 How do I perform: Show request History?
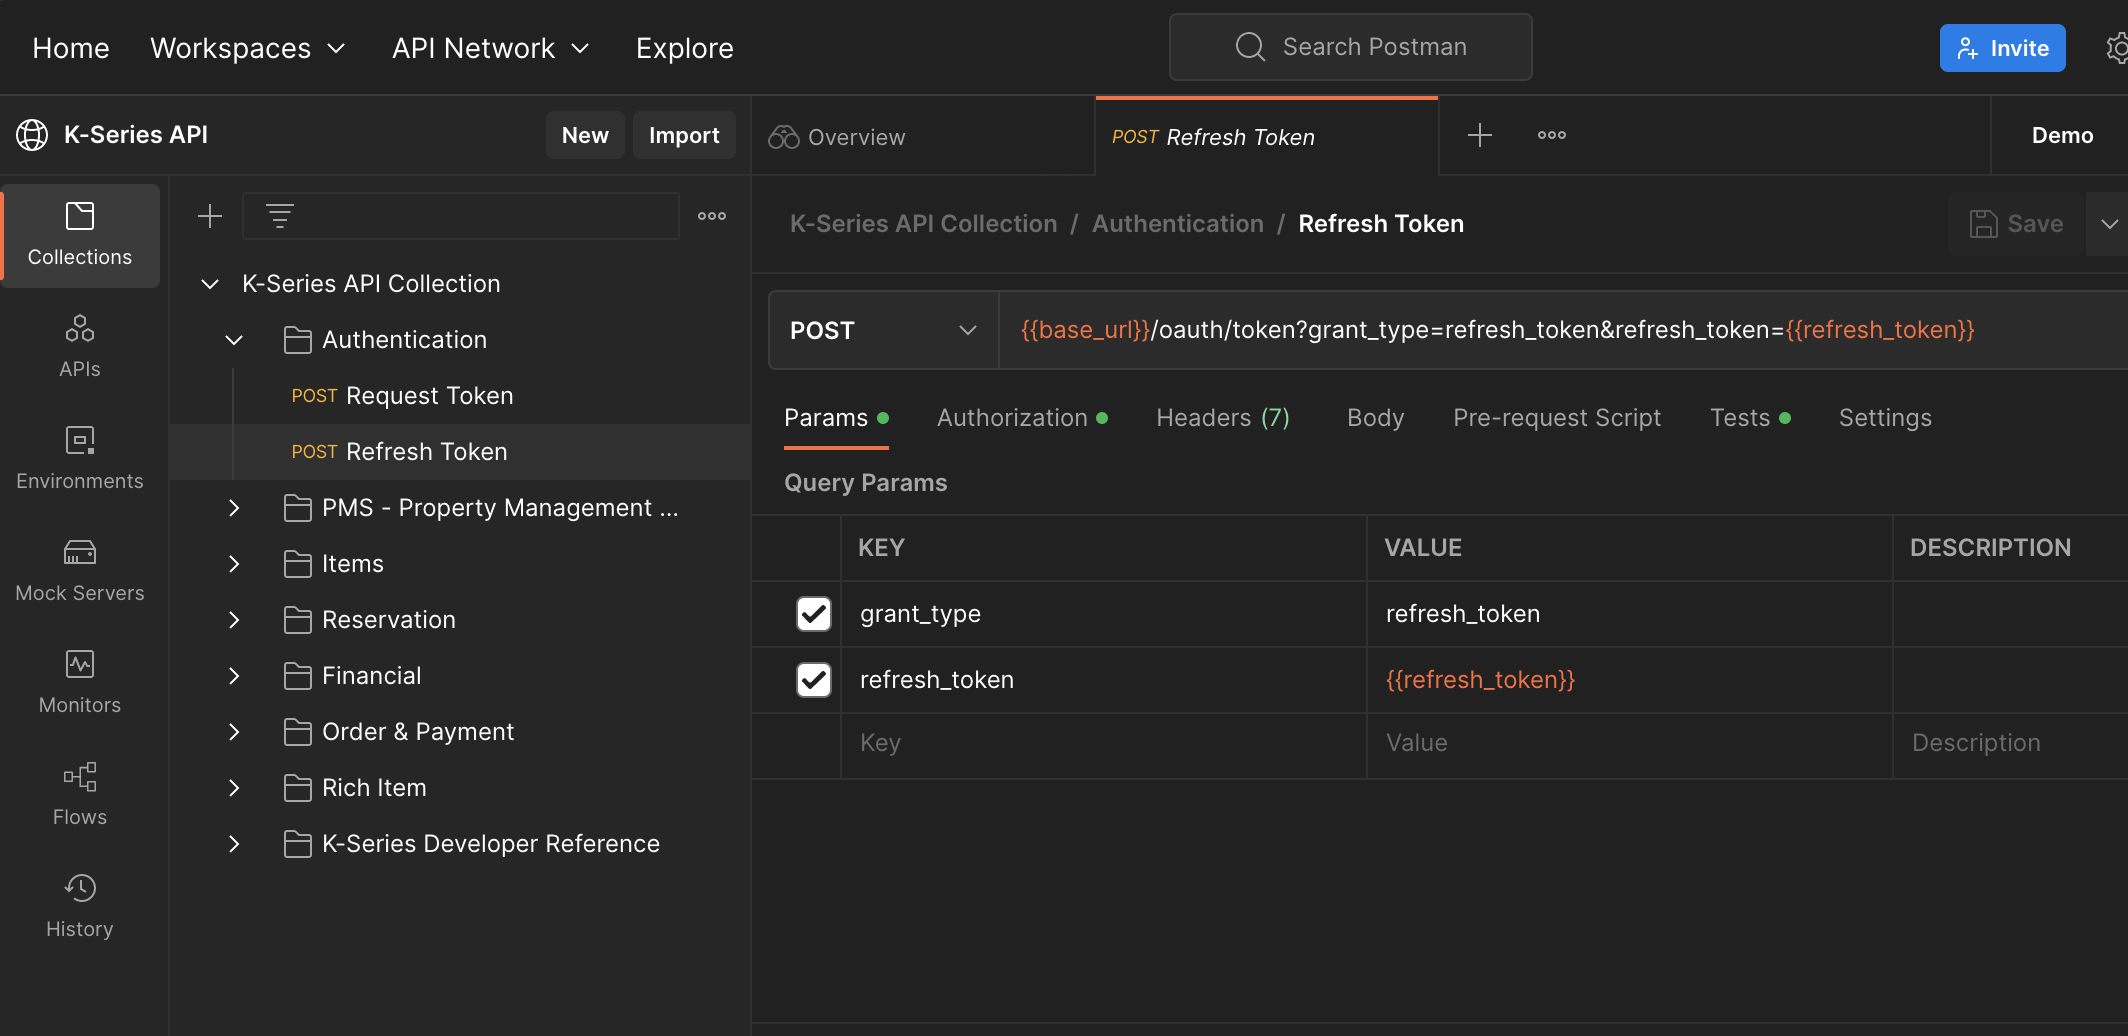pyautogui.click(x=80, y=905)
